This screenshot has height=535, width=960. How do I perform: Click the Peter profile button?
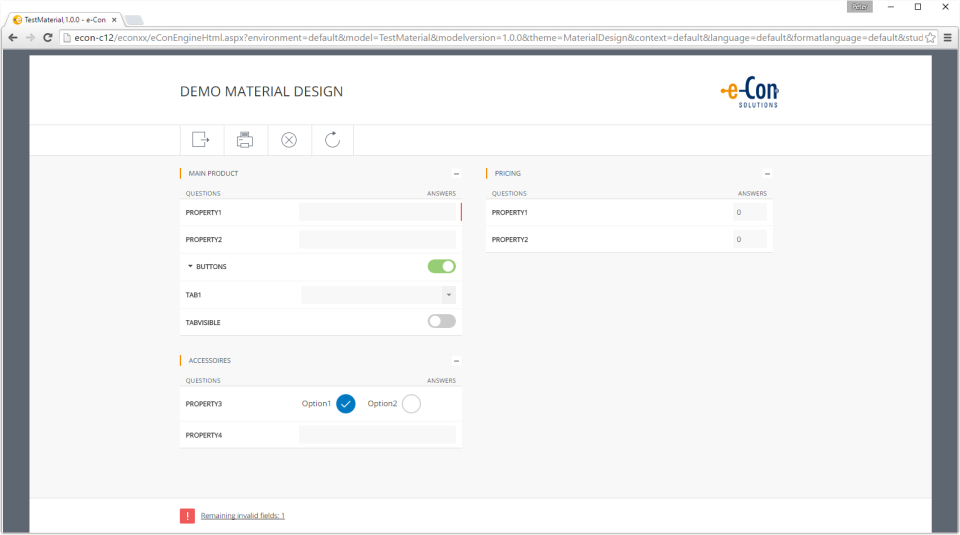pos(860,7)
